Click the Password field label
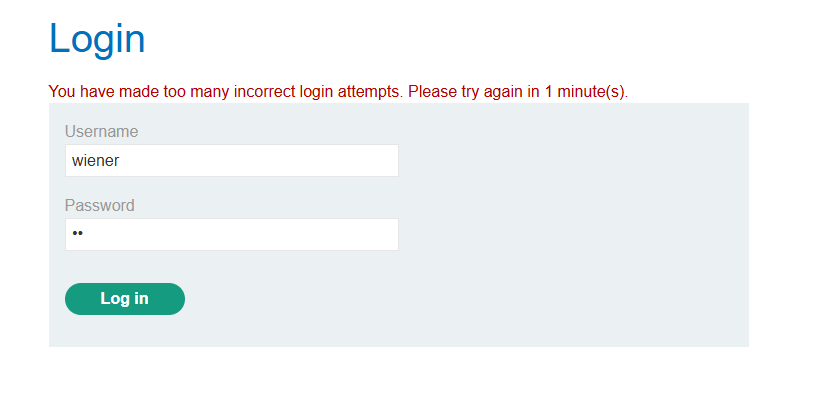 (99, 205)
